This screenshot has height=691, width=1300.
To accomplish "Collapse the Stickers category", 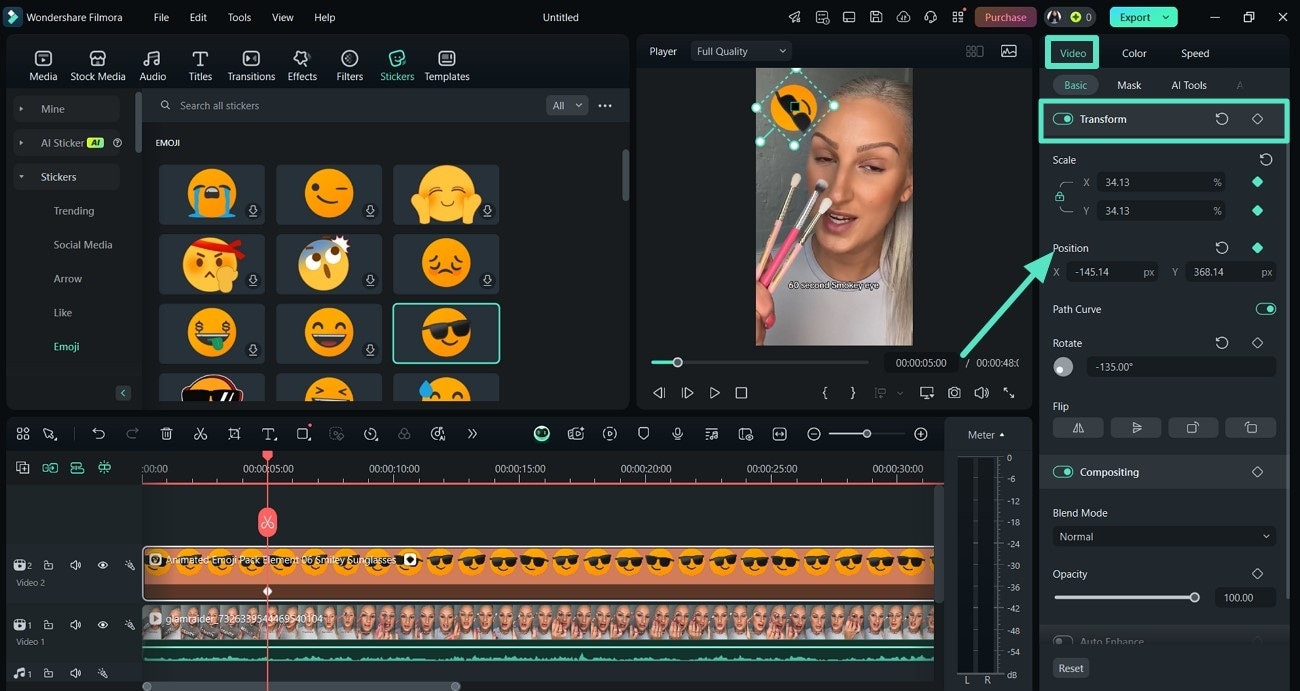I will point(21,177).
